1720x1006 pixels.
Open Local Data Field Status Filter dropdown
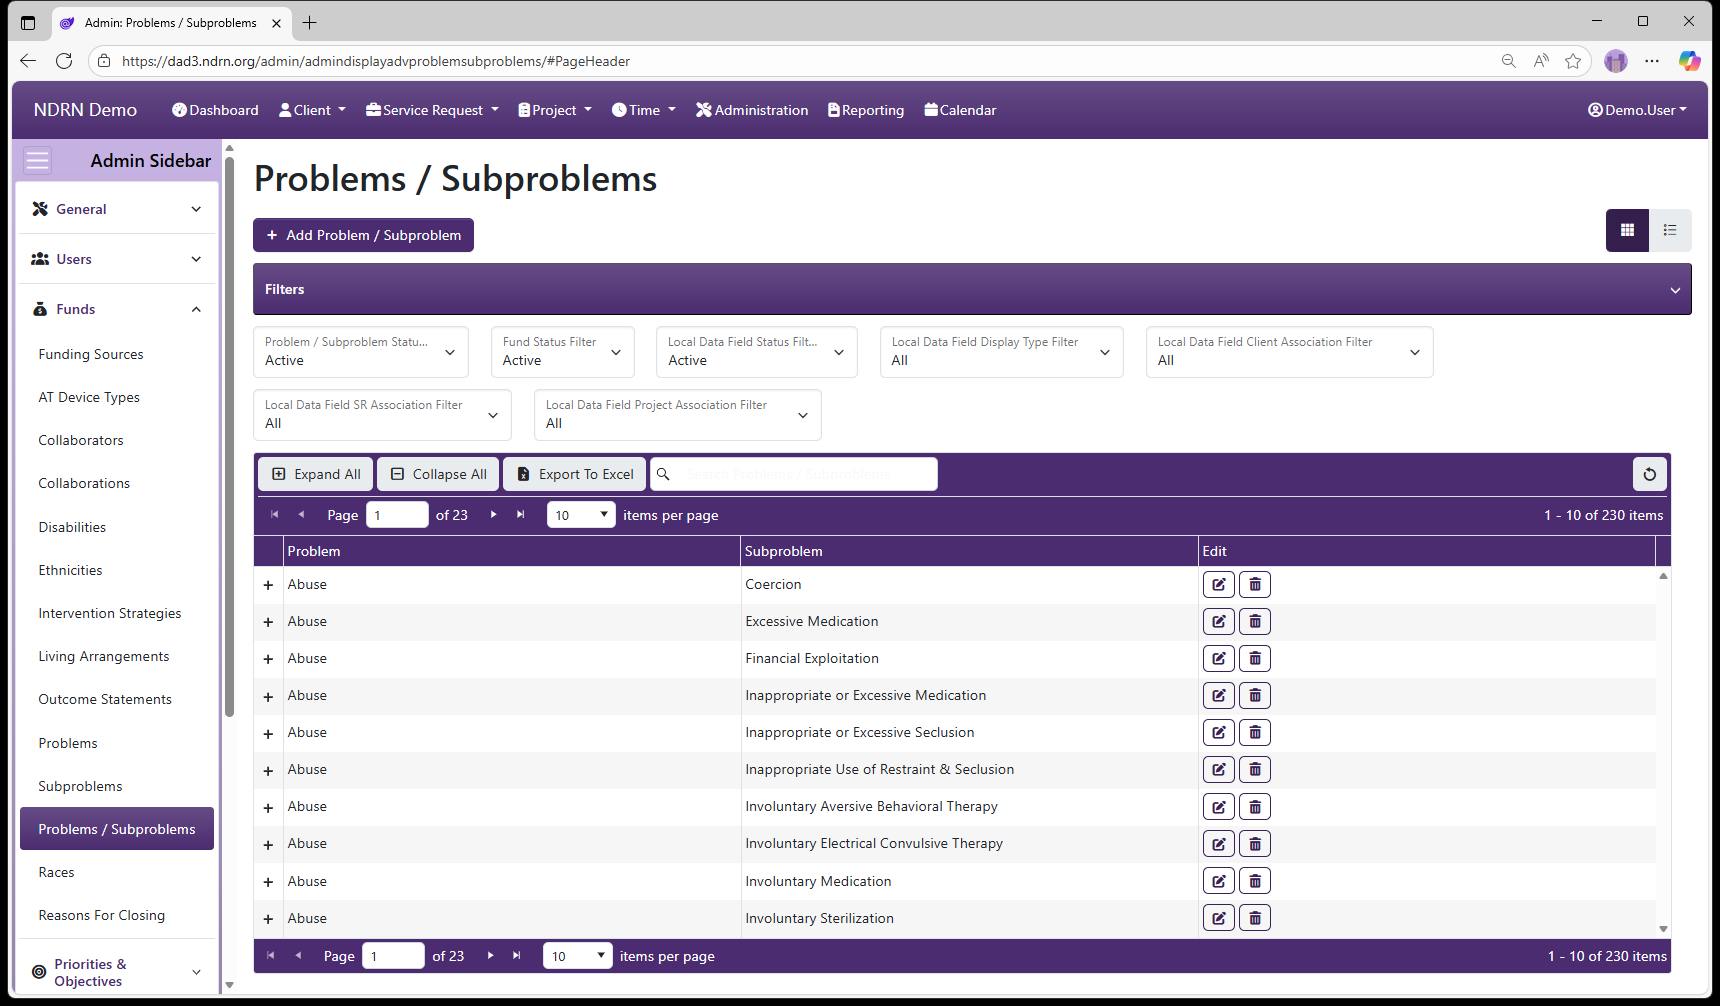tap(756, 352)
